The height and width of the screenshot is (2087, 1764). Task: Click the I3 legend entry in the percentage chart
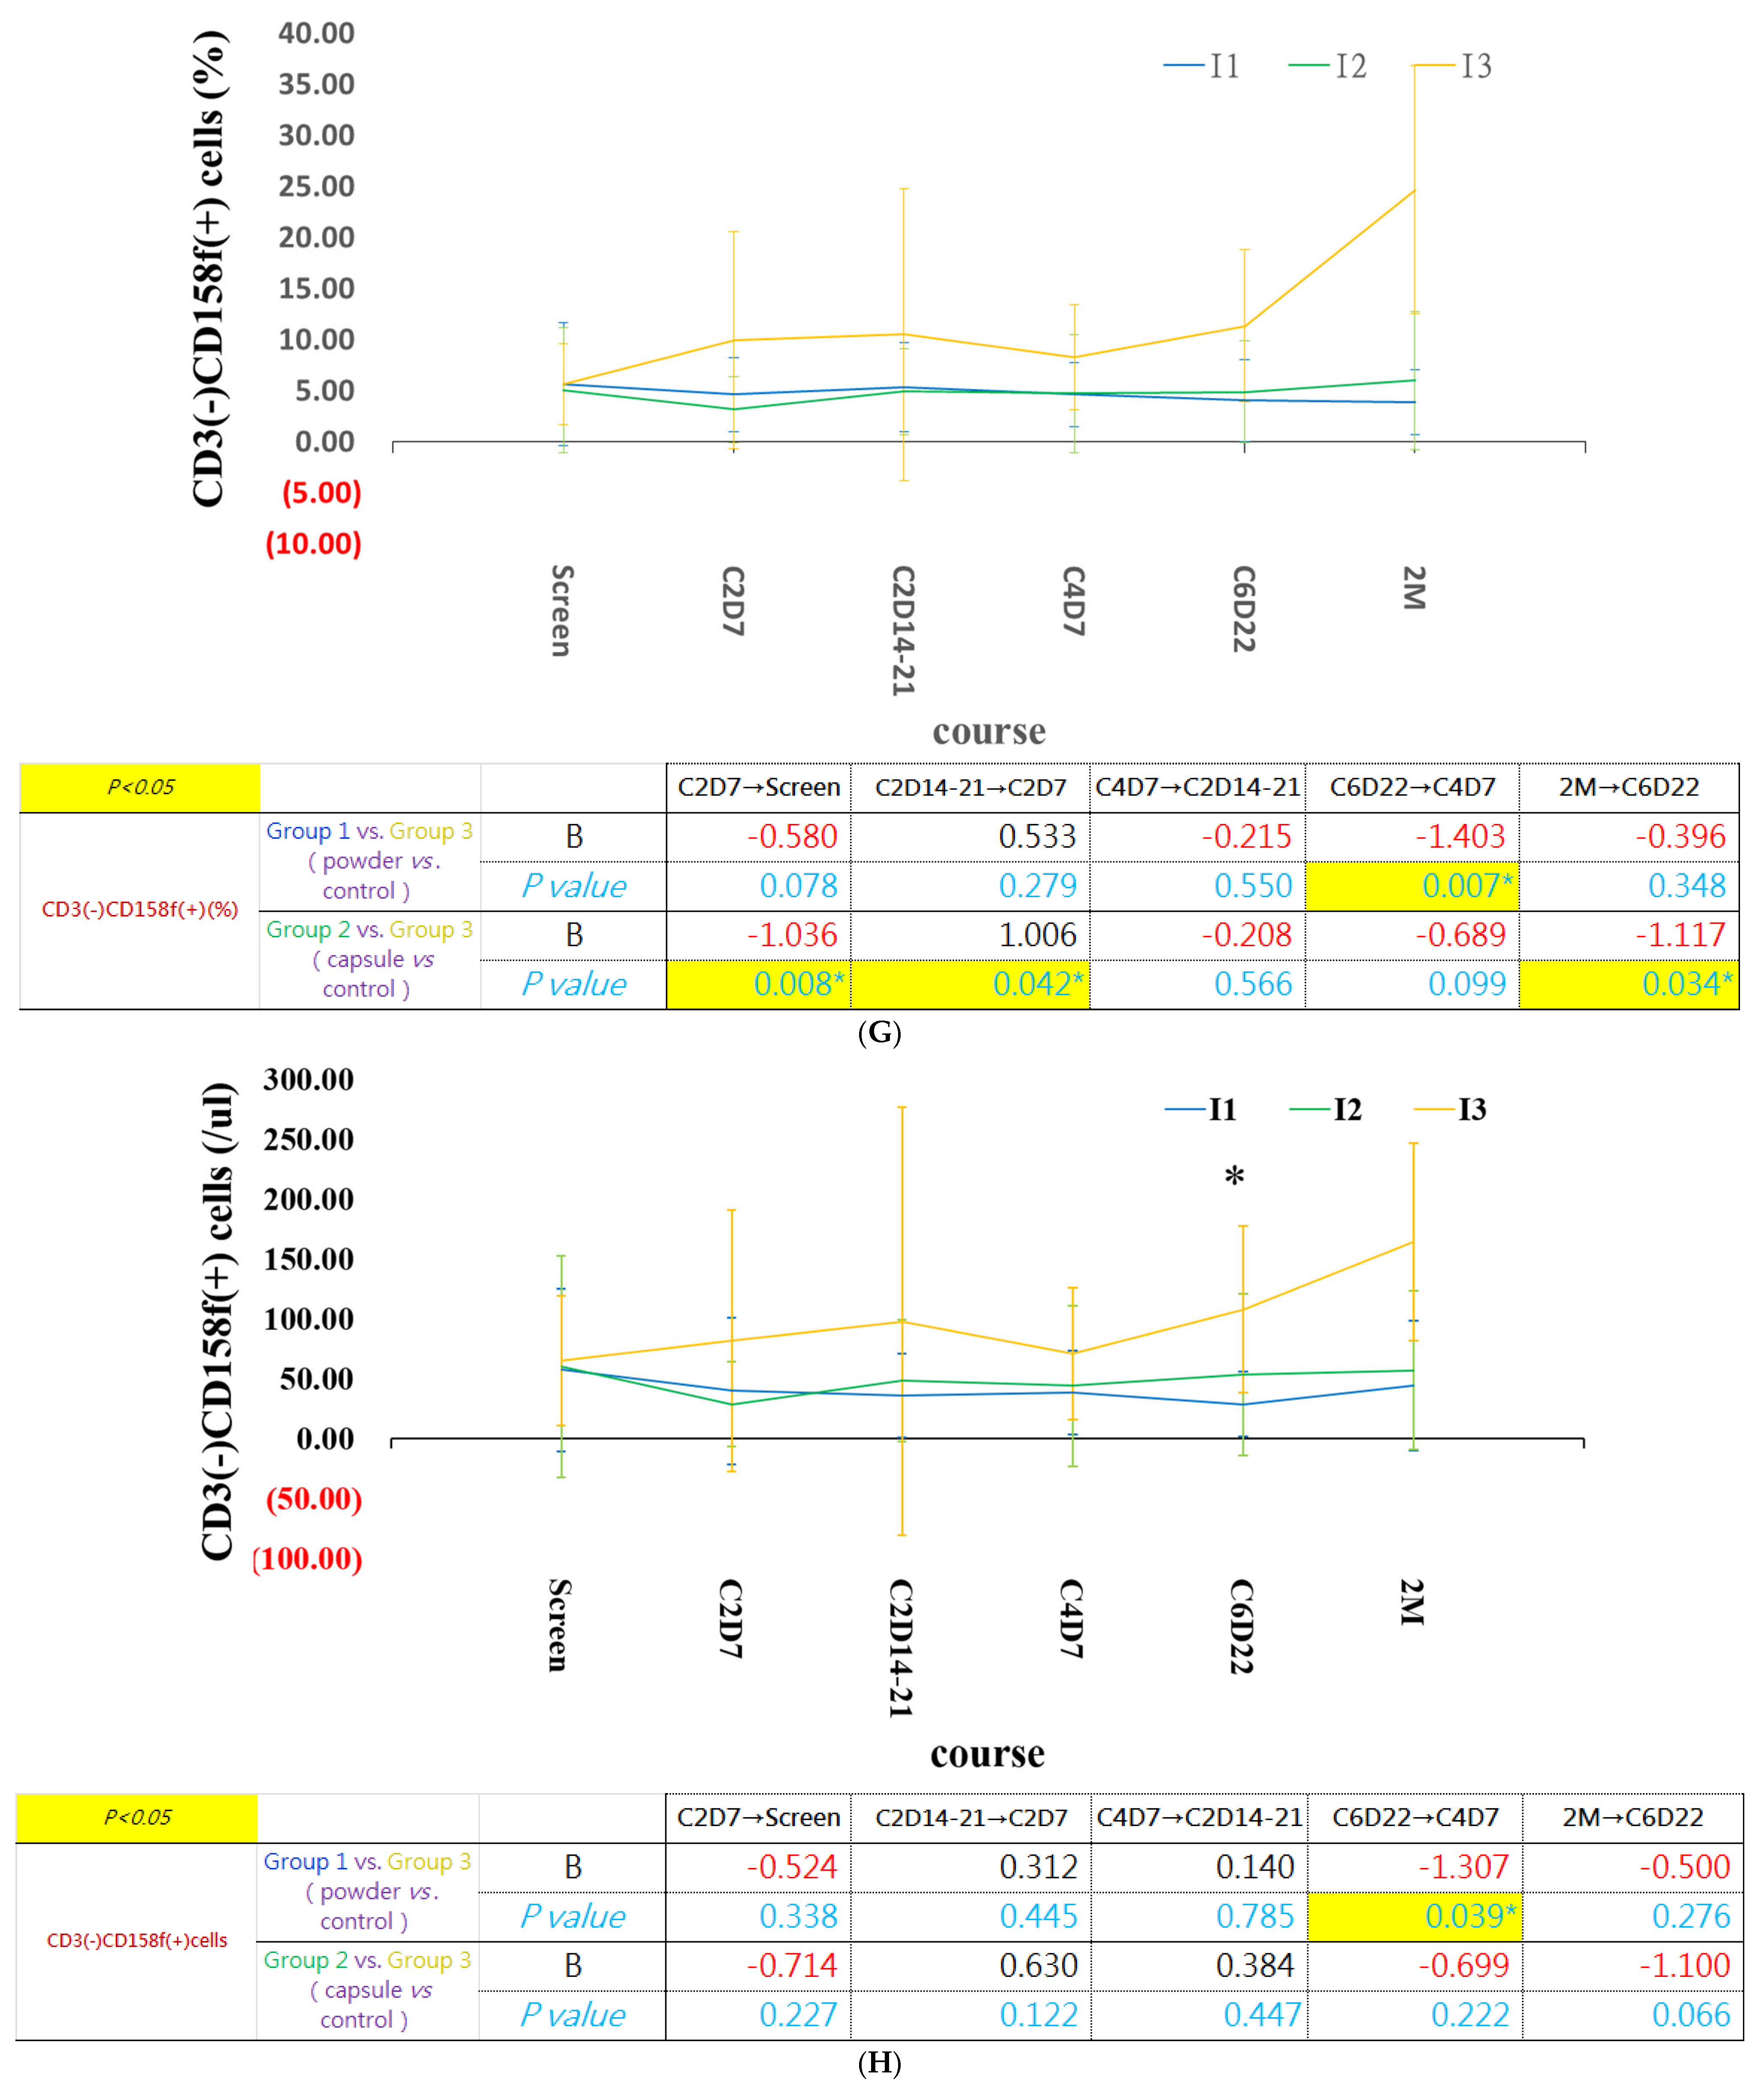pyautogui.click(x=1453, y=66)
